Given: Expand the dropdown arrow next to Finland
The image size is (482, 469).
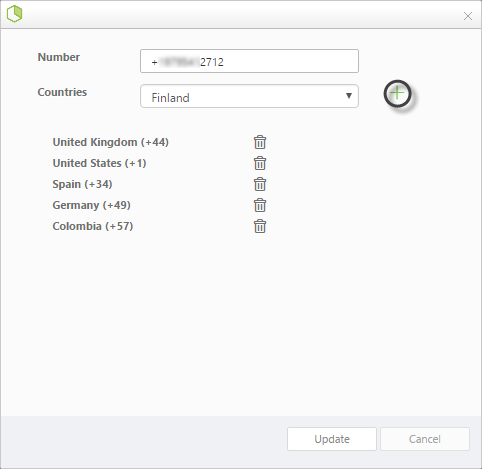Looking at the screenshot, I should pyautogui.click(x=349, y=96).
